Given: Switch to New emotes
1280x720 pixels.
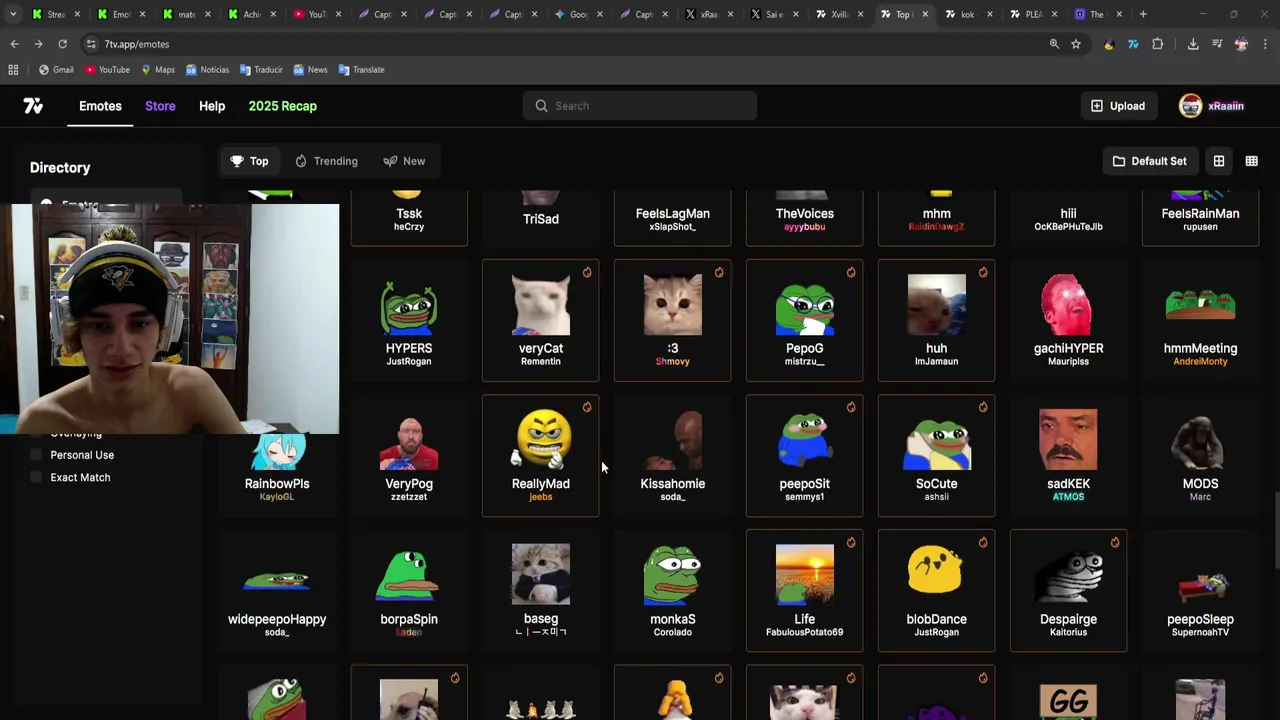Looking at the screenshot, I should (404, 161).
